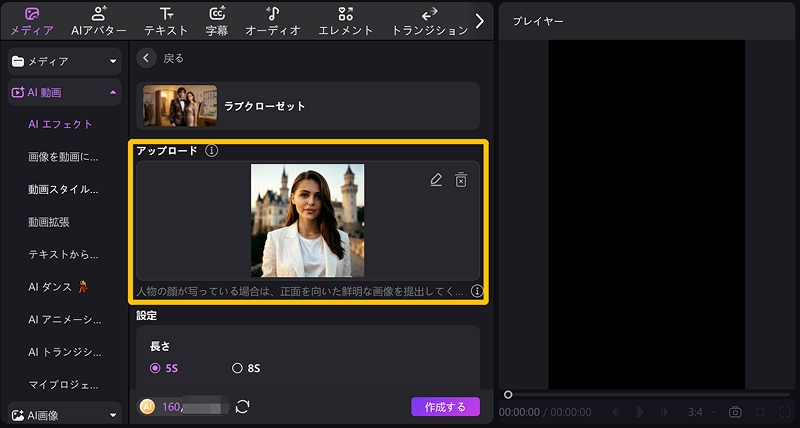
Task: Click the AI credits coin icon
Action: 147,407
